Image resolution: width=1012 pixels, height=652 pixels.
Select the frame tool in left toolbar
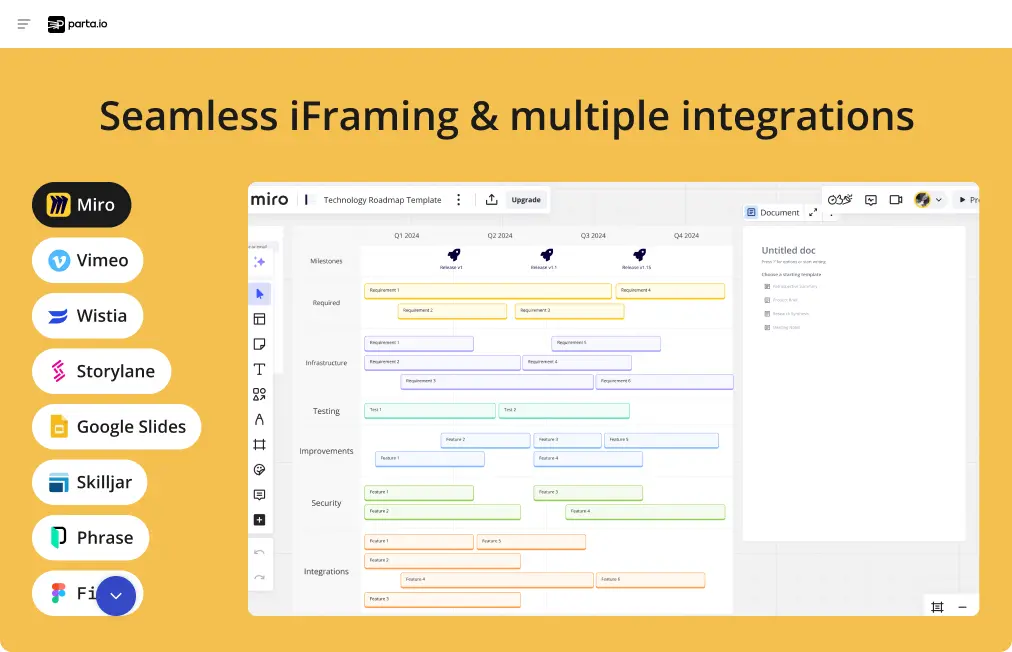(259, 444)
